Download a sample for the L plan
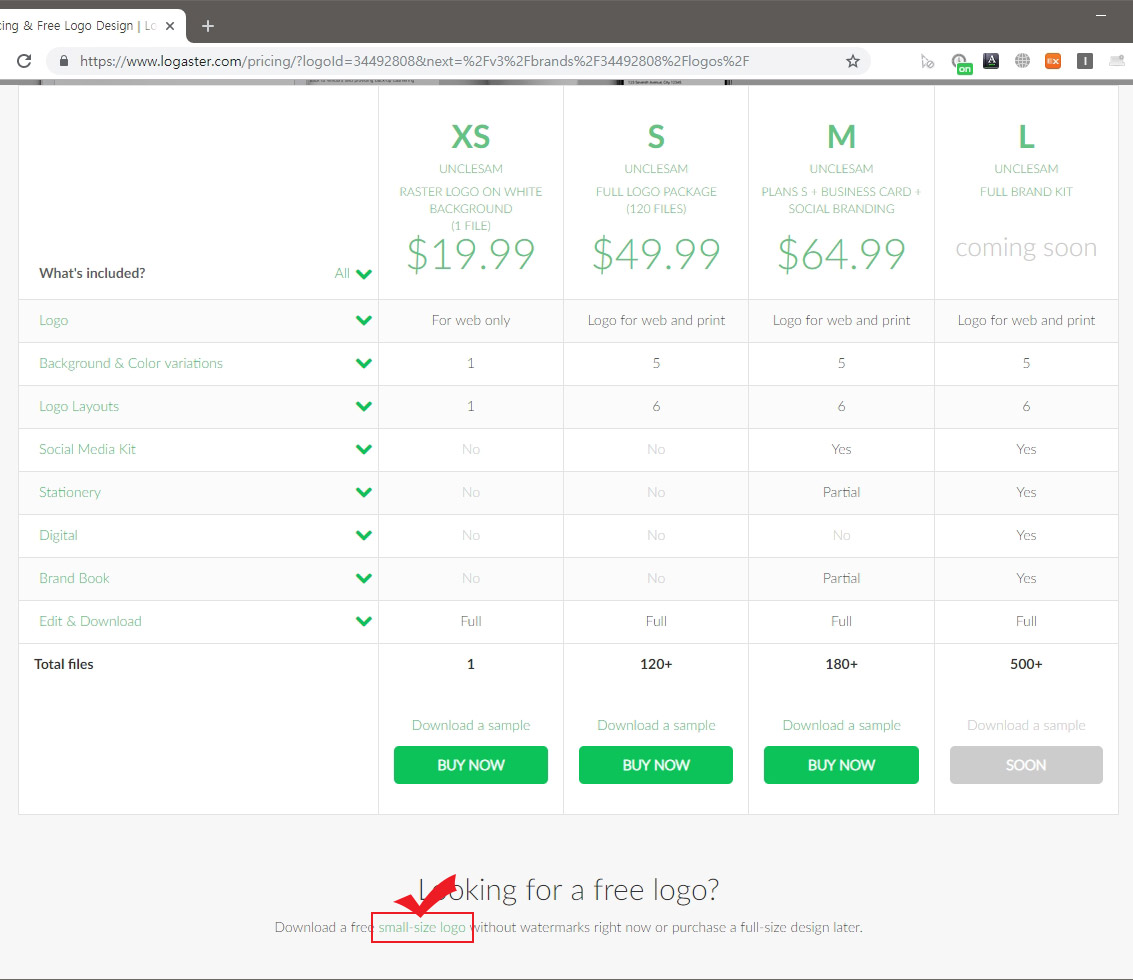This screenshot has height=980, width=1133. pyautogui.click(x=1026, y=725)
